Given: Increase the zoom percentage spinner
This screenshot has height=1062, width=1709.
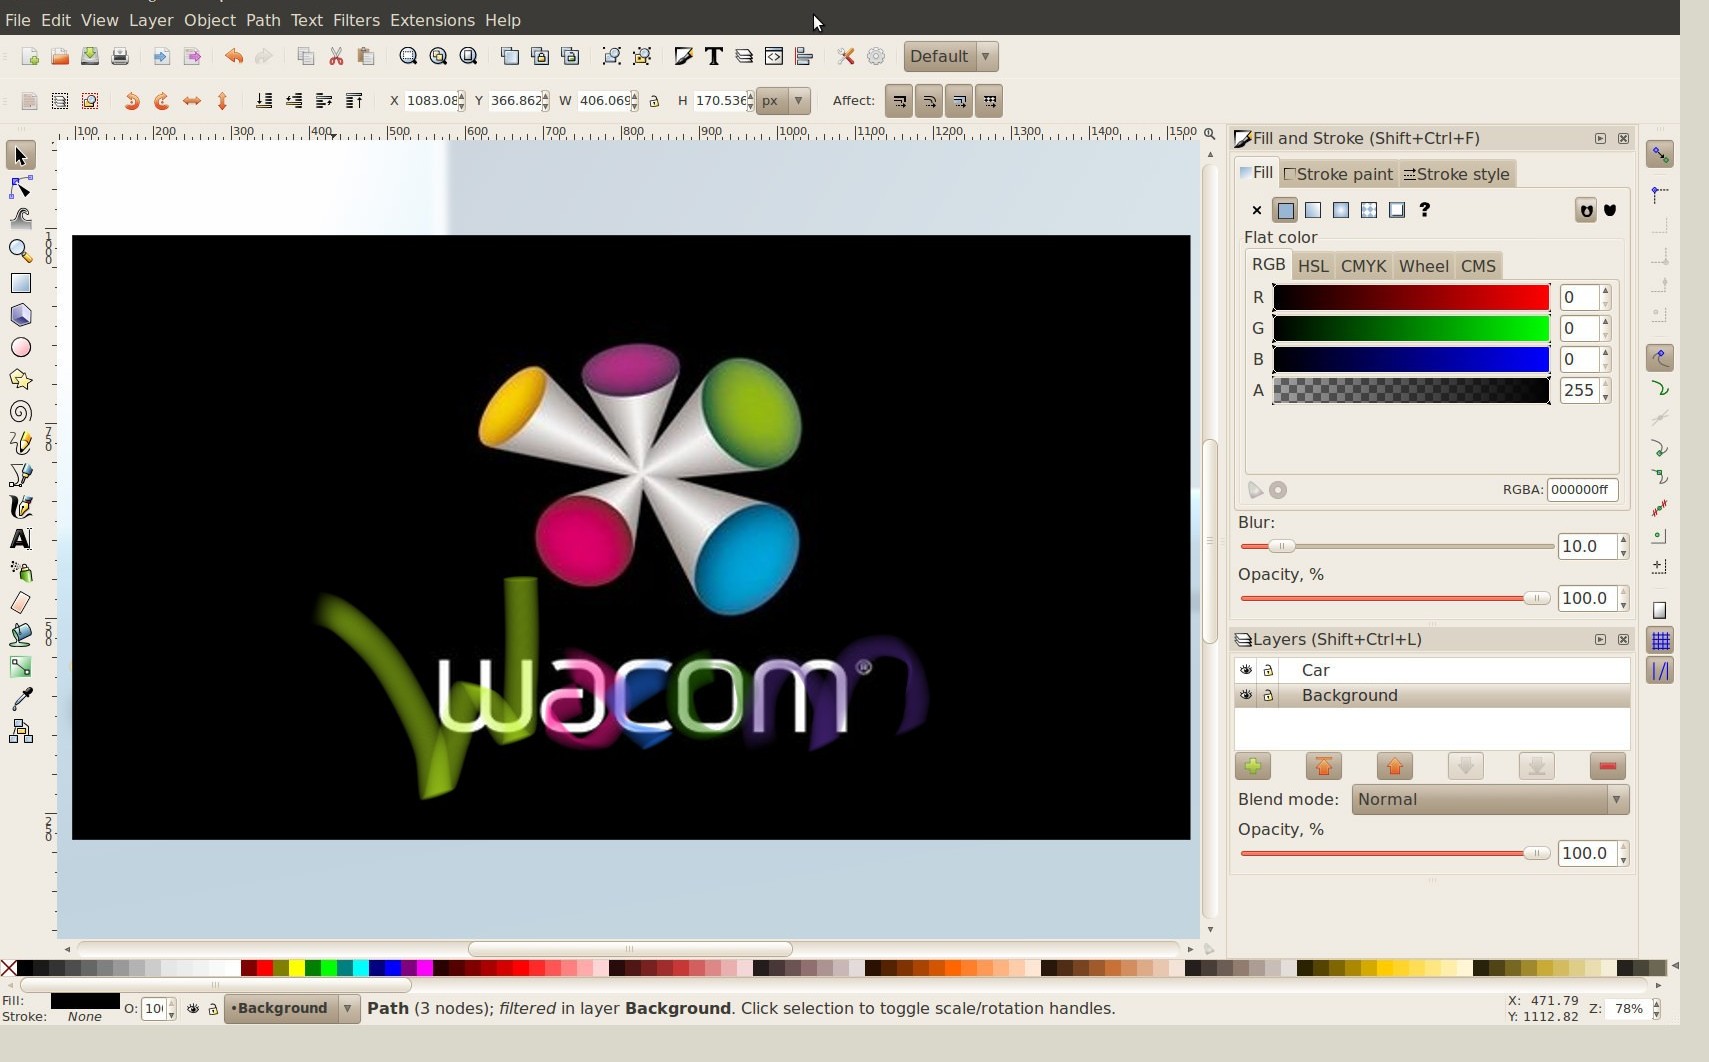Looking at the screenshot, I should (x=1657, y=1004).
